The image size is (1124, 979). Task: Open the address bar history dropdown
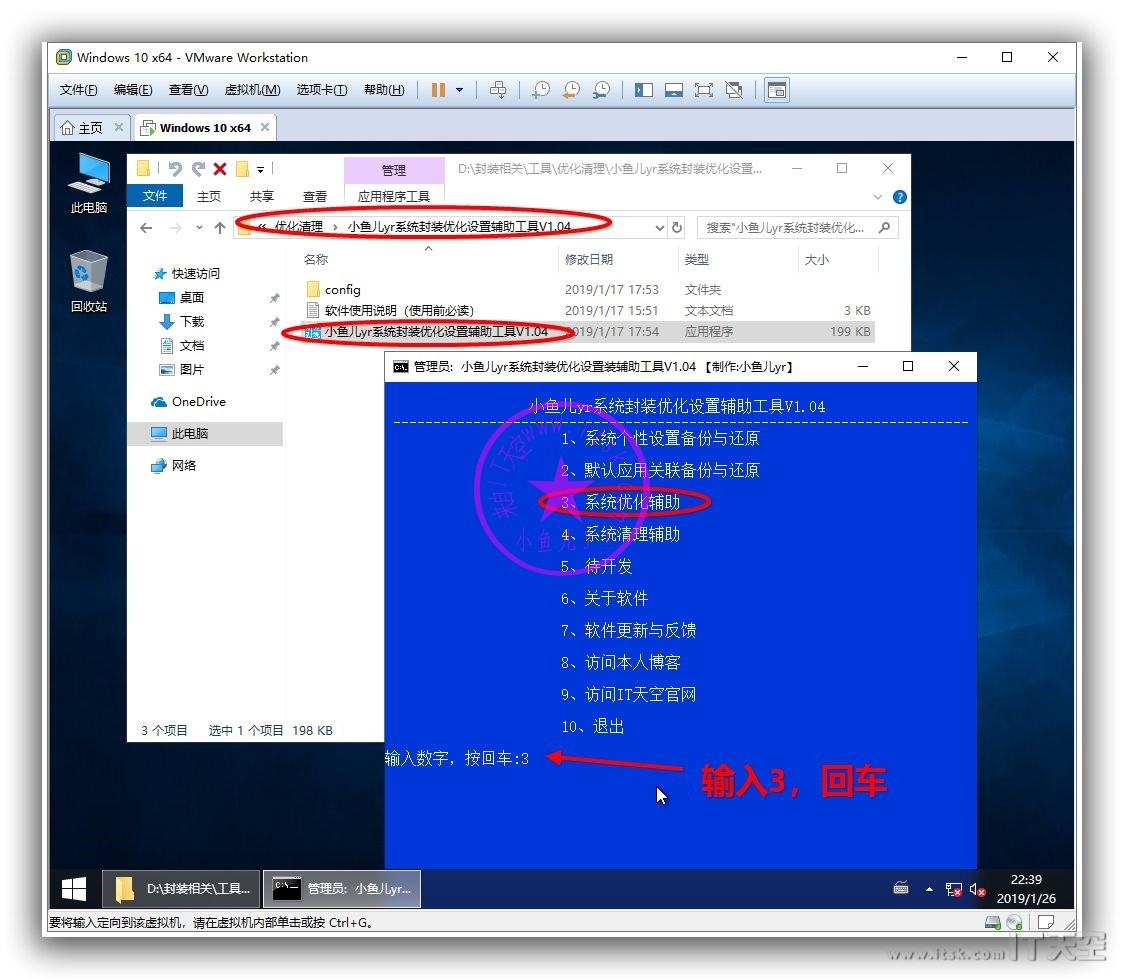point(659,228)
